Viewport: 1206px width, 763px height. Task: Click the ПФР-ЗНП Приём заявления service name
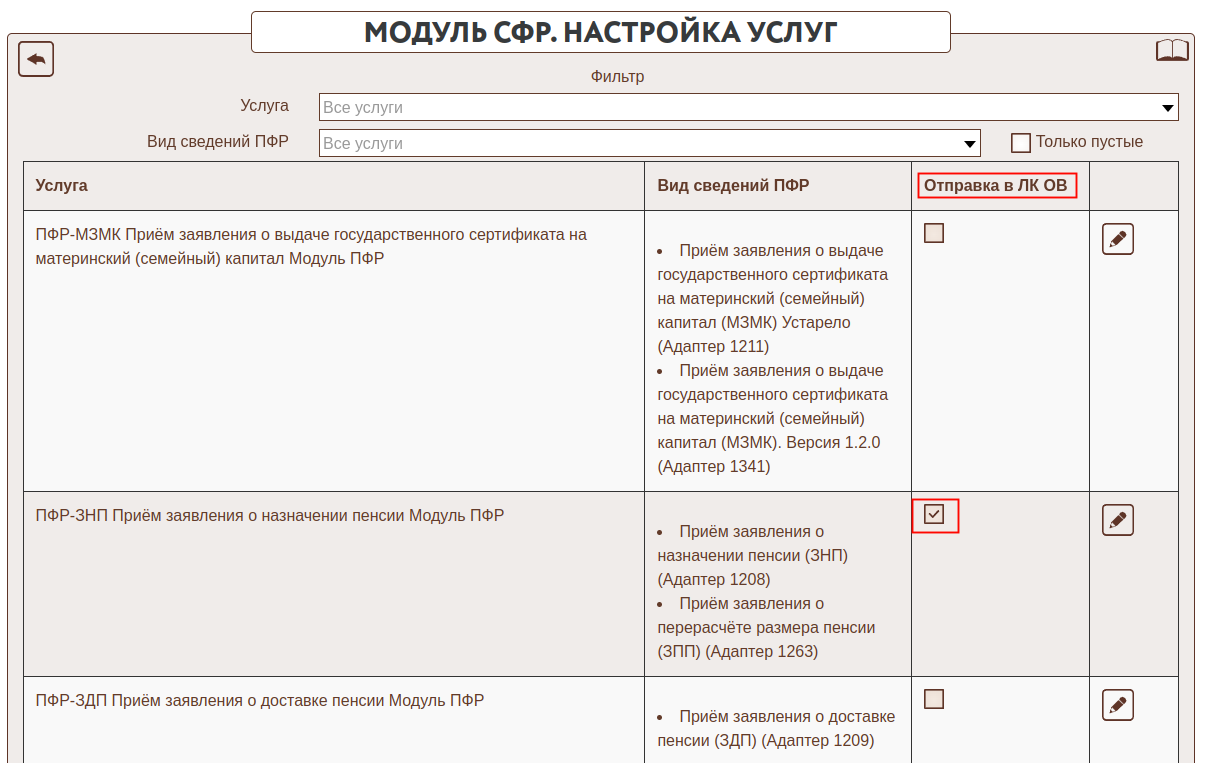tap(270, 516)
